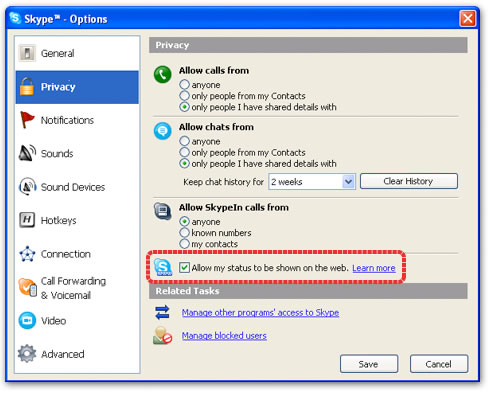This screenshot has height=393, width=491.
Task: Click the Privacy padlock icon
Action: [x=27, y=86]
